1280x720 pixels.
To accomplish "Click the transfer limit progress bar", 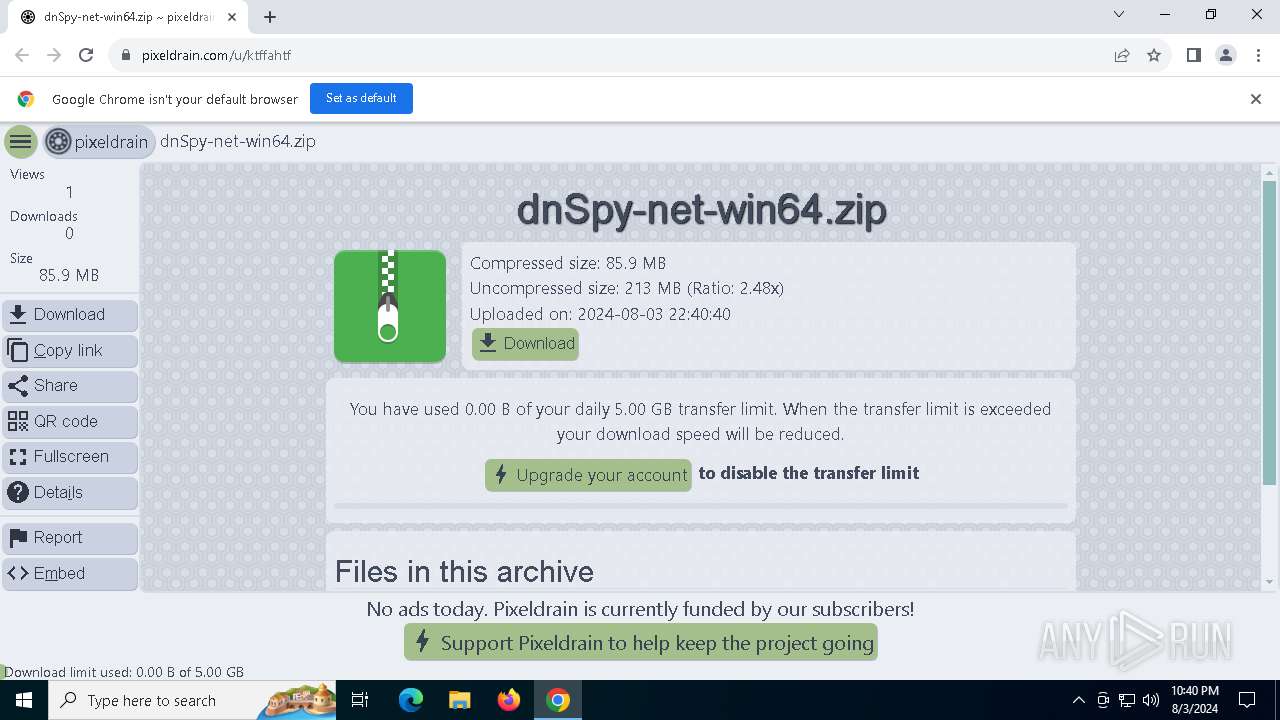I will 700,506.
